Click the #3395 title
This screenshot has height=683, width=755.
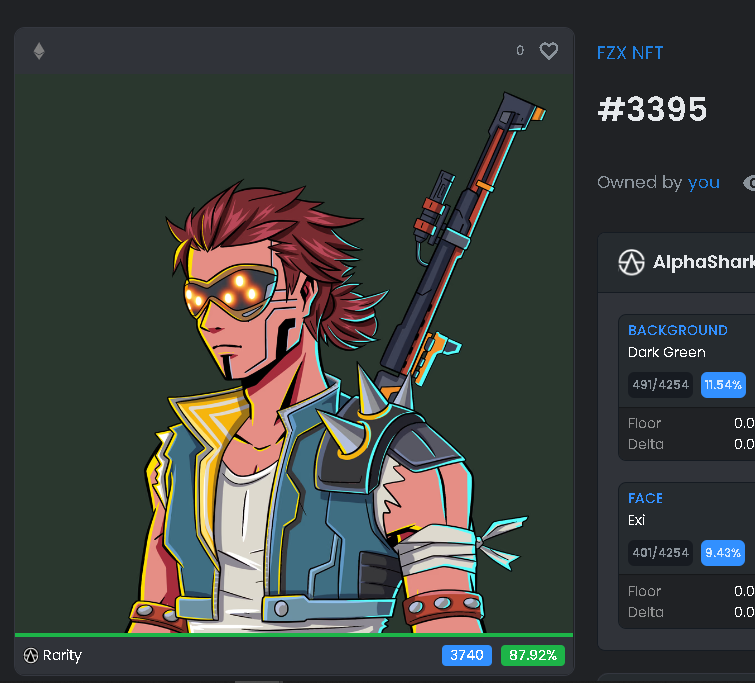[652, 109]
